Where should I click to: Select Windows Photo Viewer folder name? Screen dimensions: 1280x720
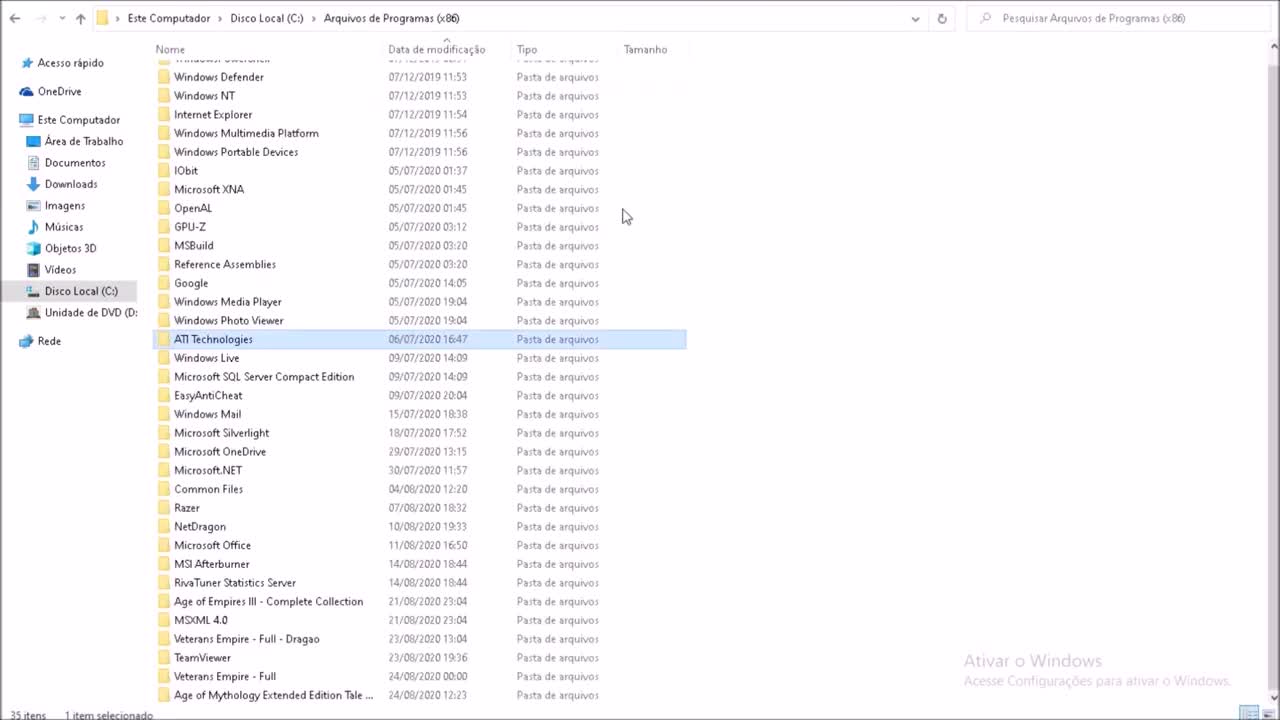click(229, 321)
